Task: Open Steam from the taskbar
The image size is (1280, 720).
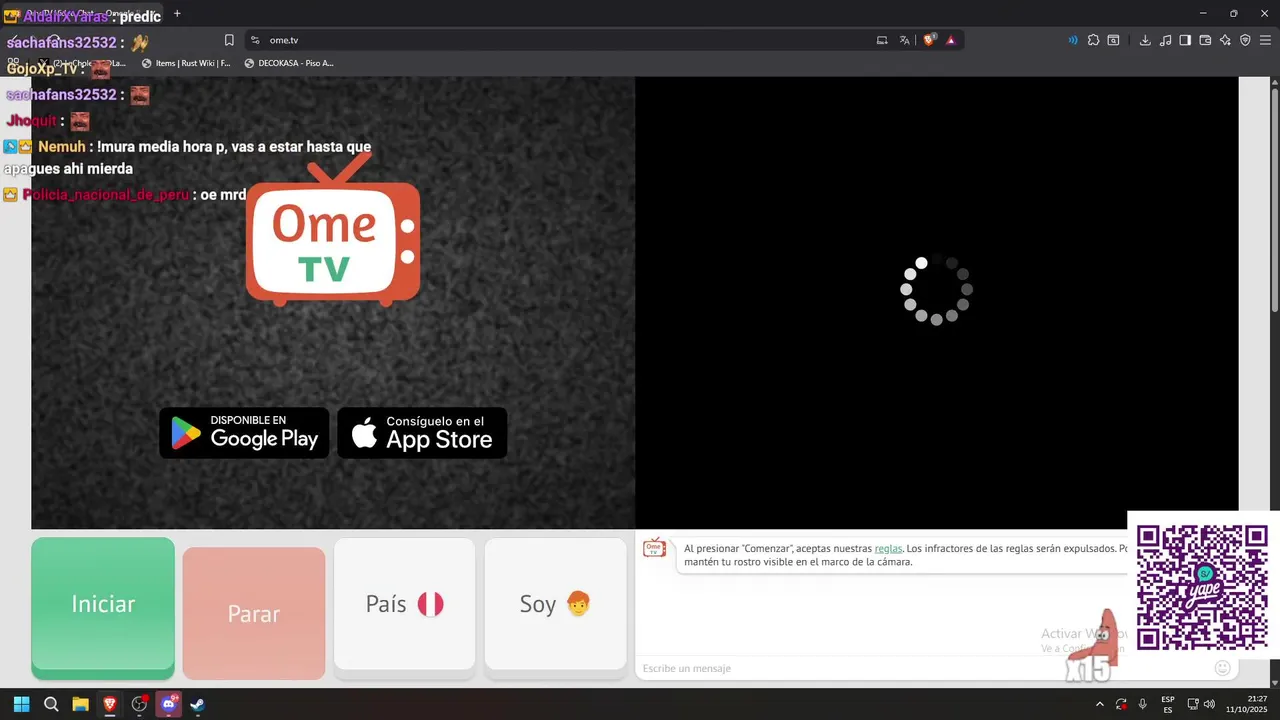Action: 198,704
